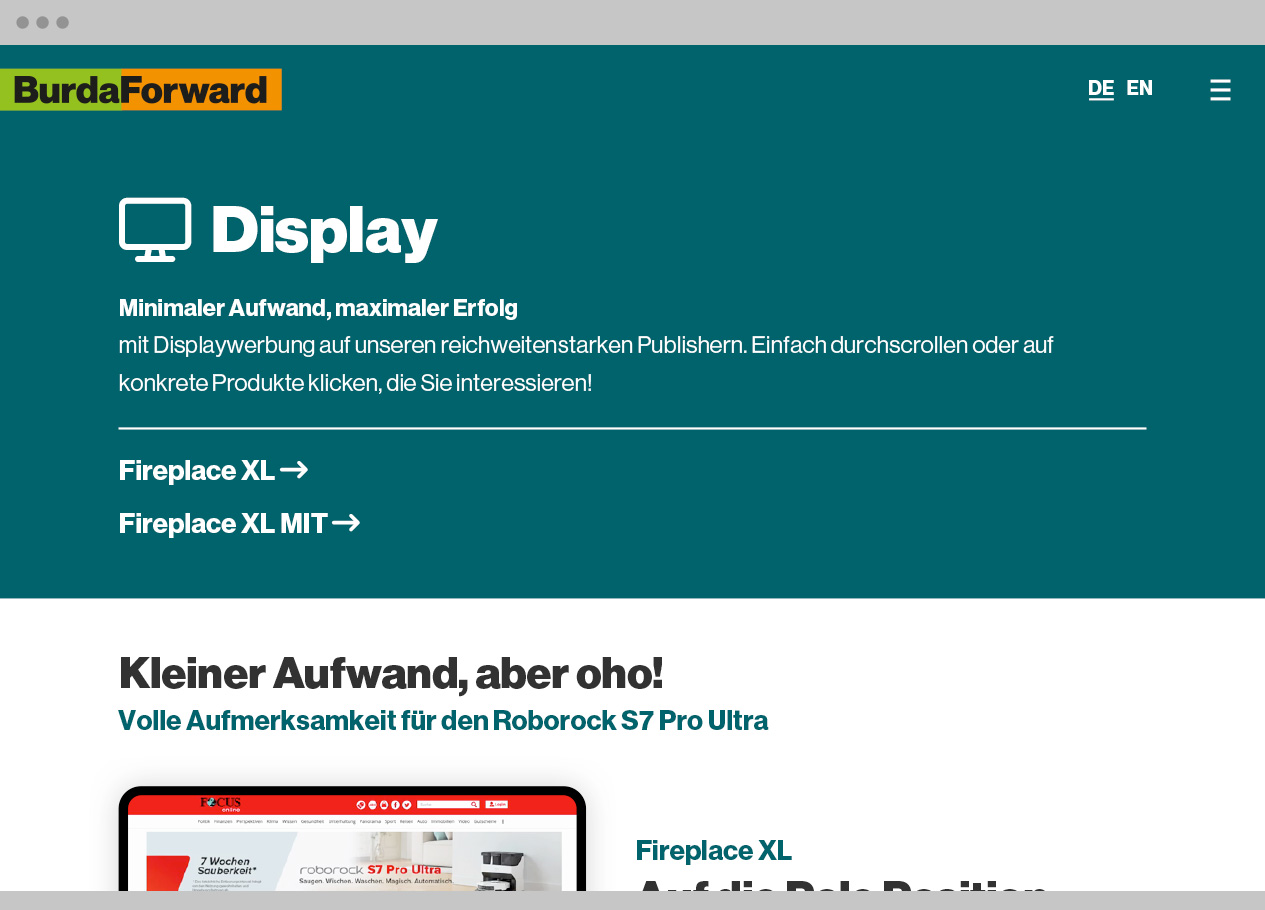Click the Focus online logo in mockup
This screenshot has width=1265, height=910.
click(220, 804)
